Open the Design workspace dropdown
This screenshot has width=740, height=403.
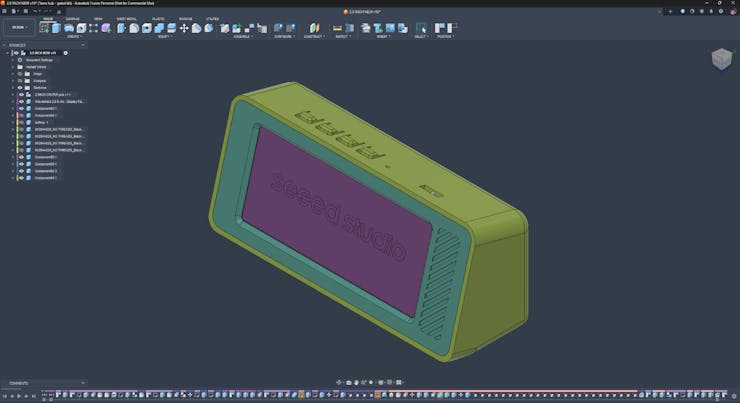pos(18,28)
